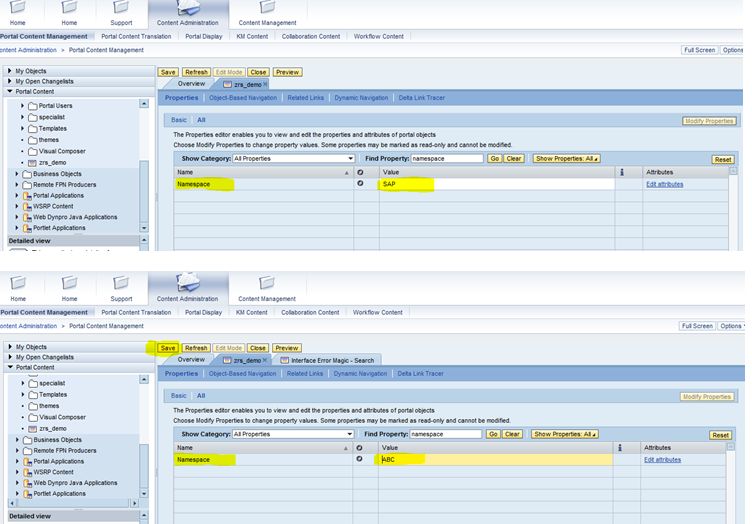Click info column icon in upper table

(622, 172)
